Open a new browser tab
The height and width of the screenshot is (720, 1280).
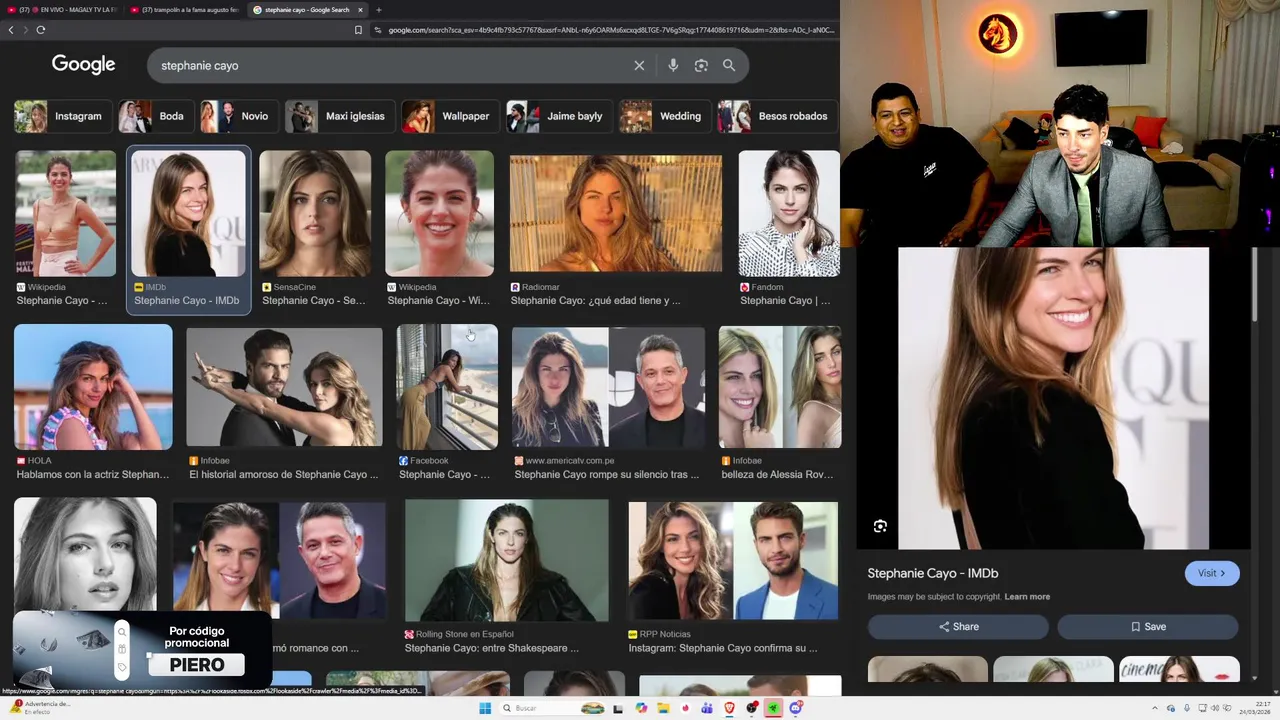pos(378,10)
